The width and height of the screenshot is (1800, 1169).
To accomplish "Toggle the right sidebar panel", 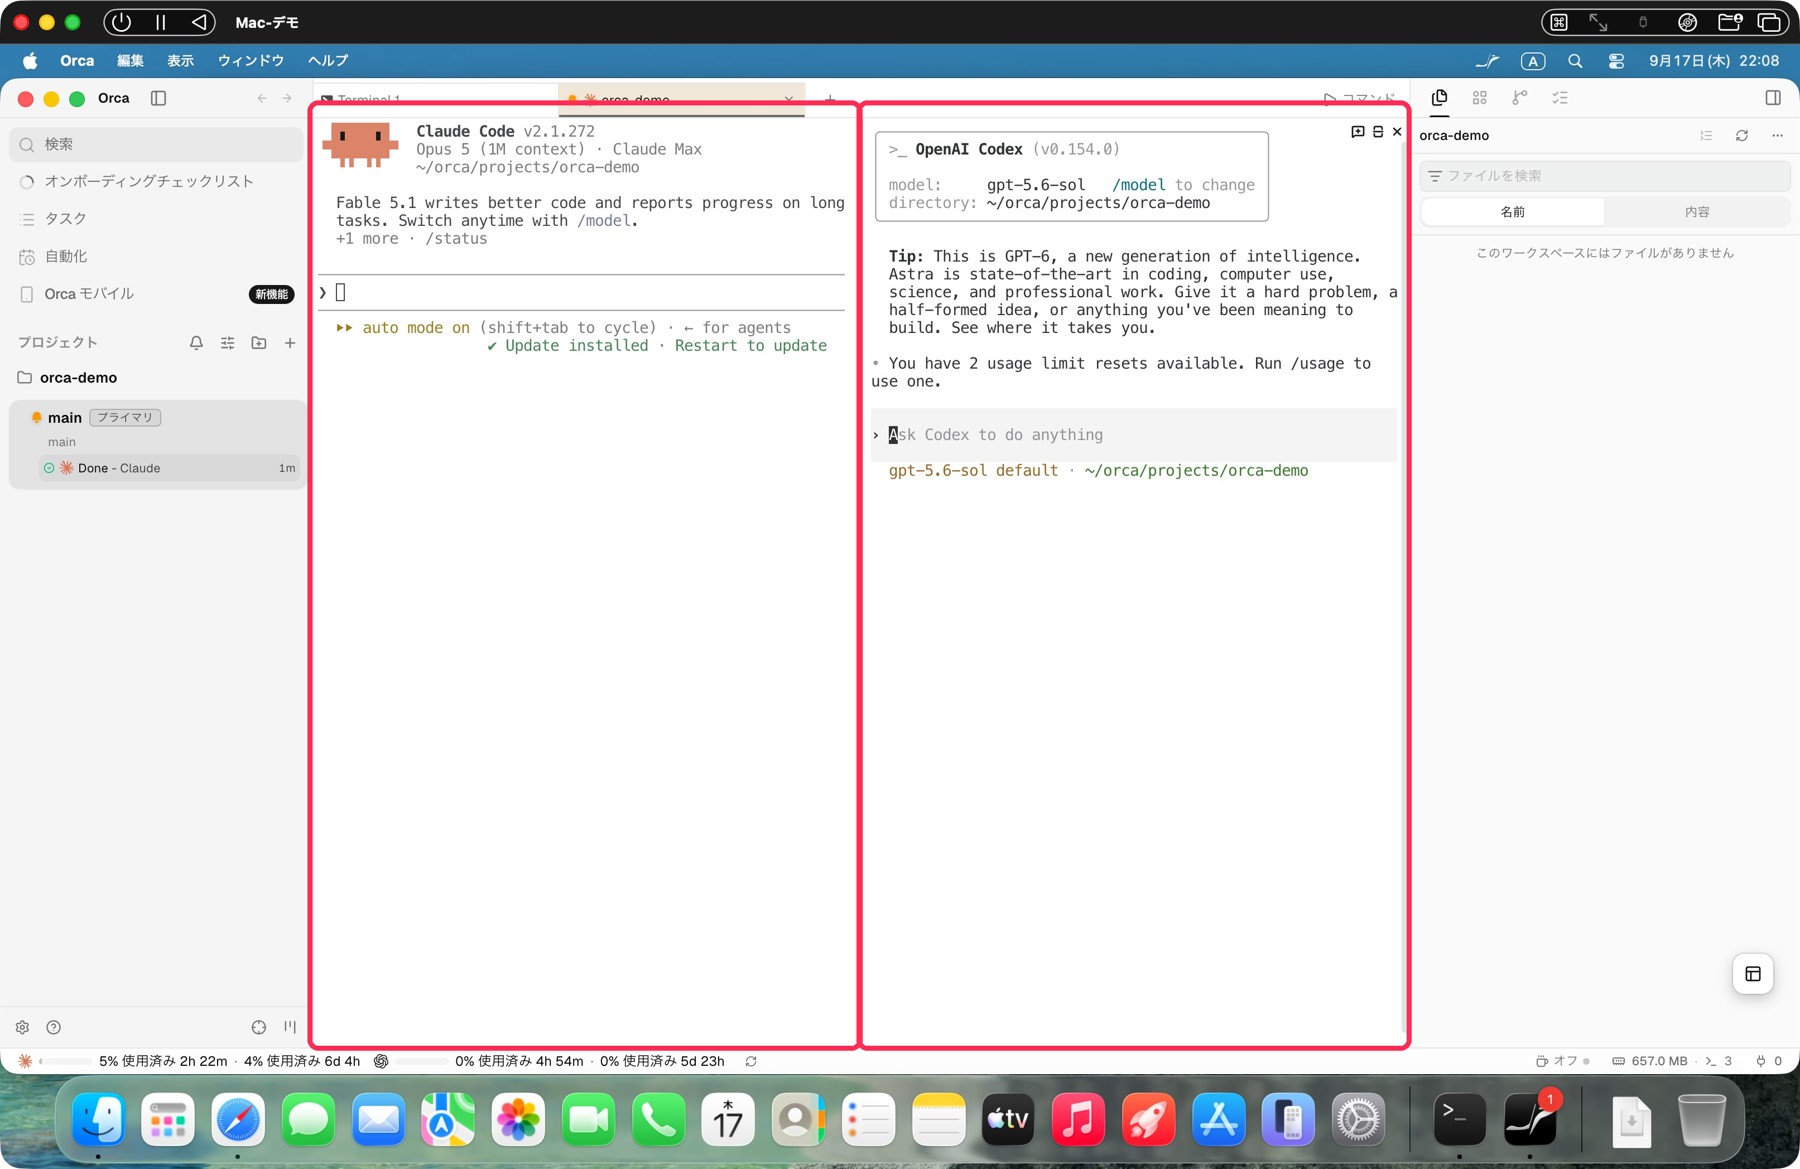I will pyautogui.click(x=1773, y=98).
